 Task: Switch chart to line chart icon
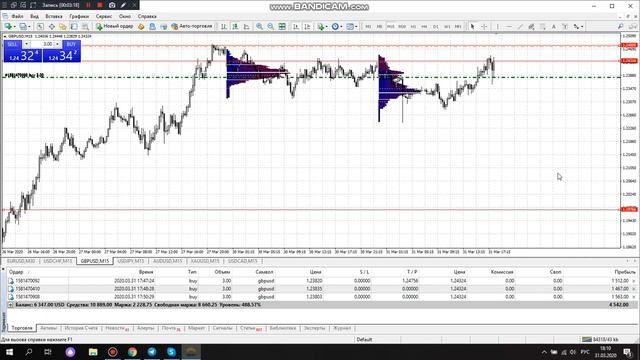click(247, 27)
